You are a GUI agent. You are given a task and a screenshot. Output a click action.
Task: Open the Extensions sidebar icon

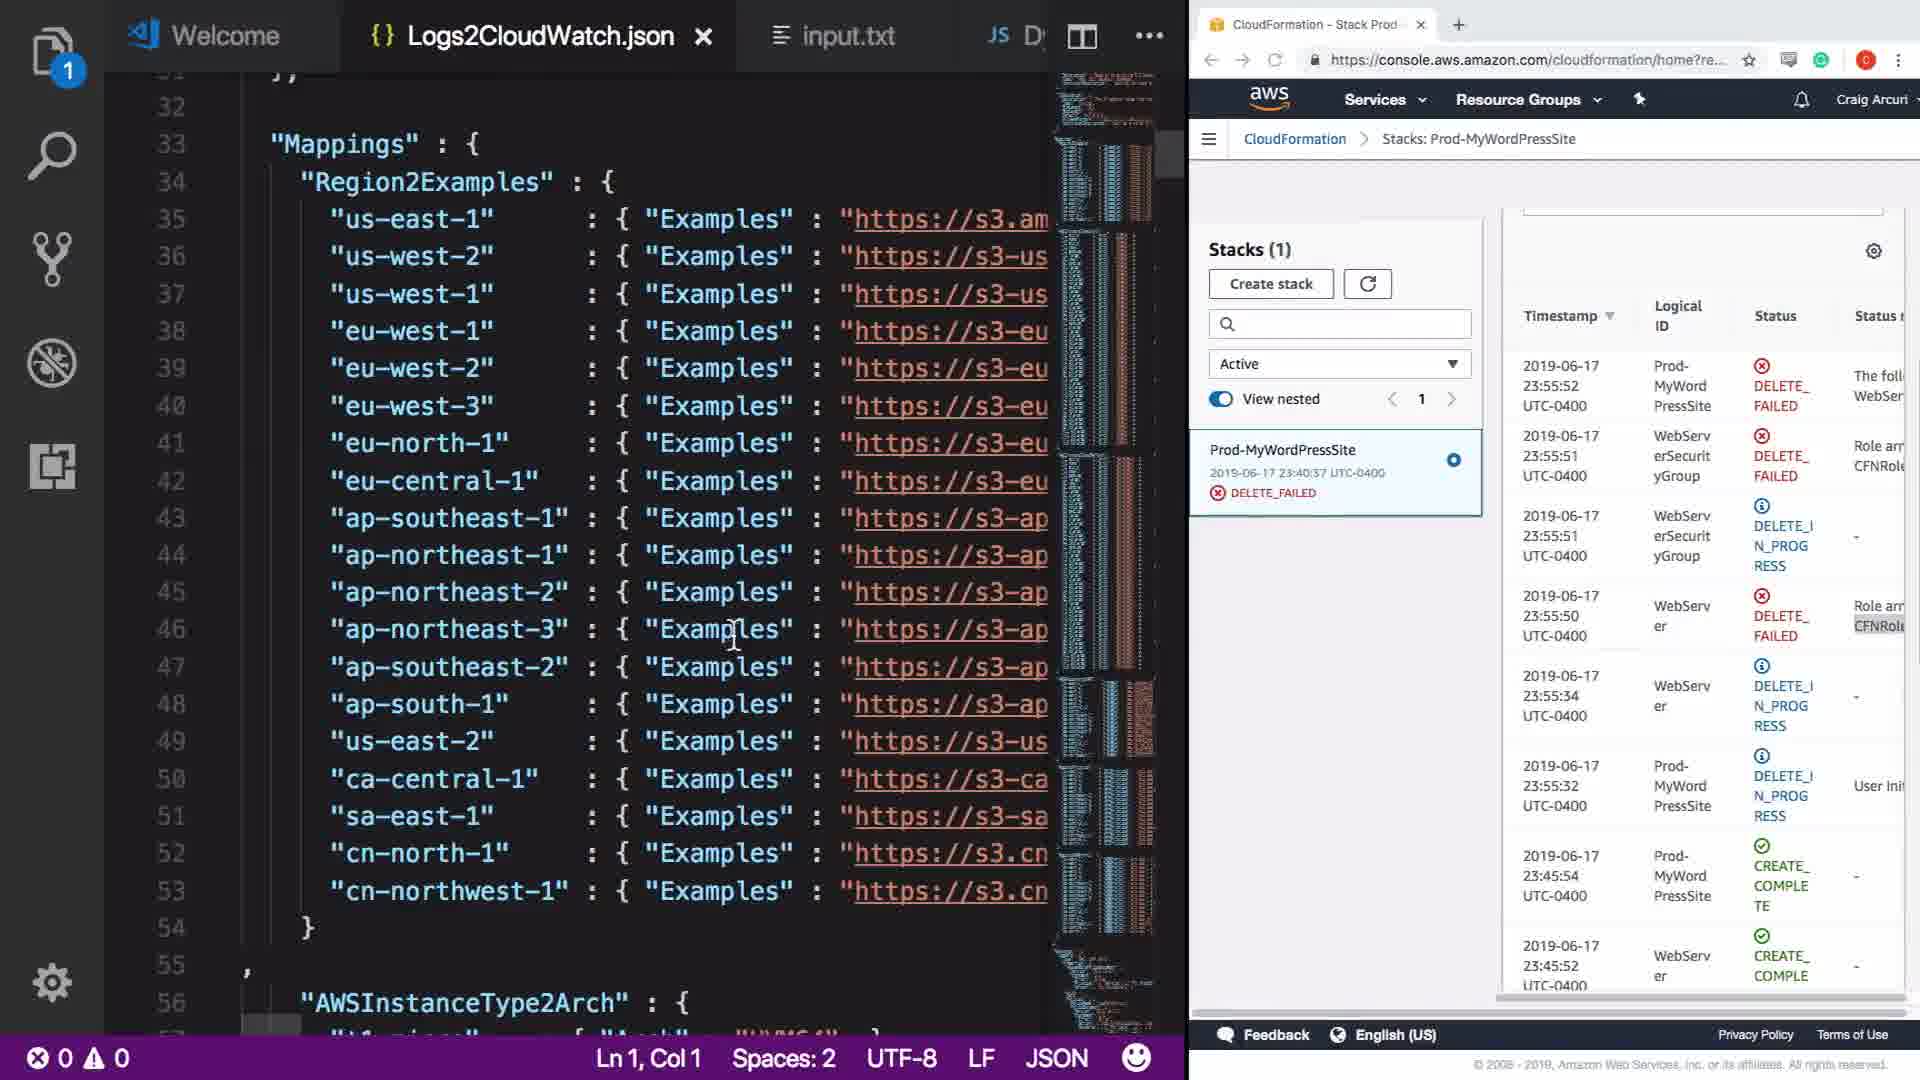point(52,466)
